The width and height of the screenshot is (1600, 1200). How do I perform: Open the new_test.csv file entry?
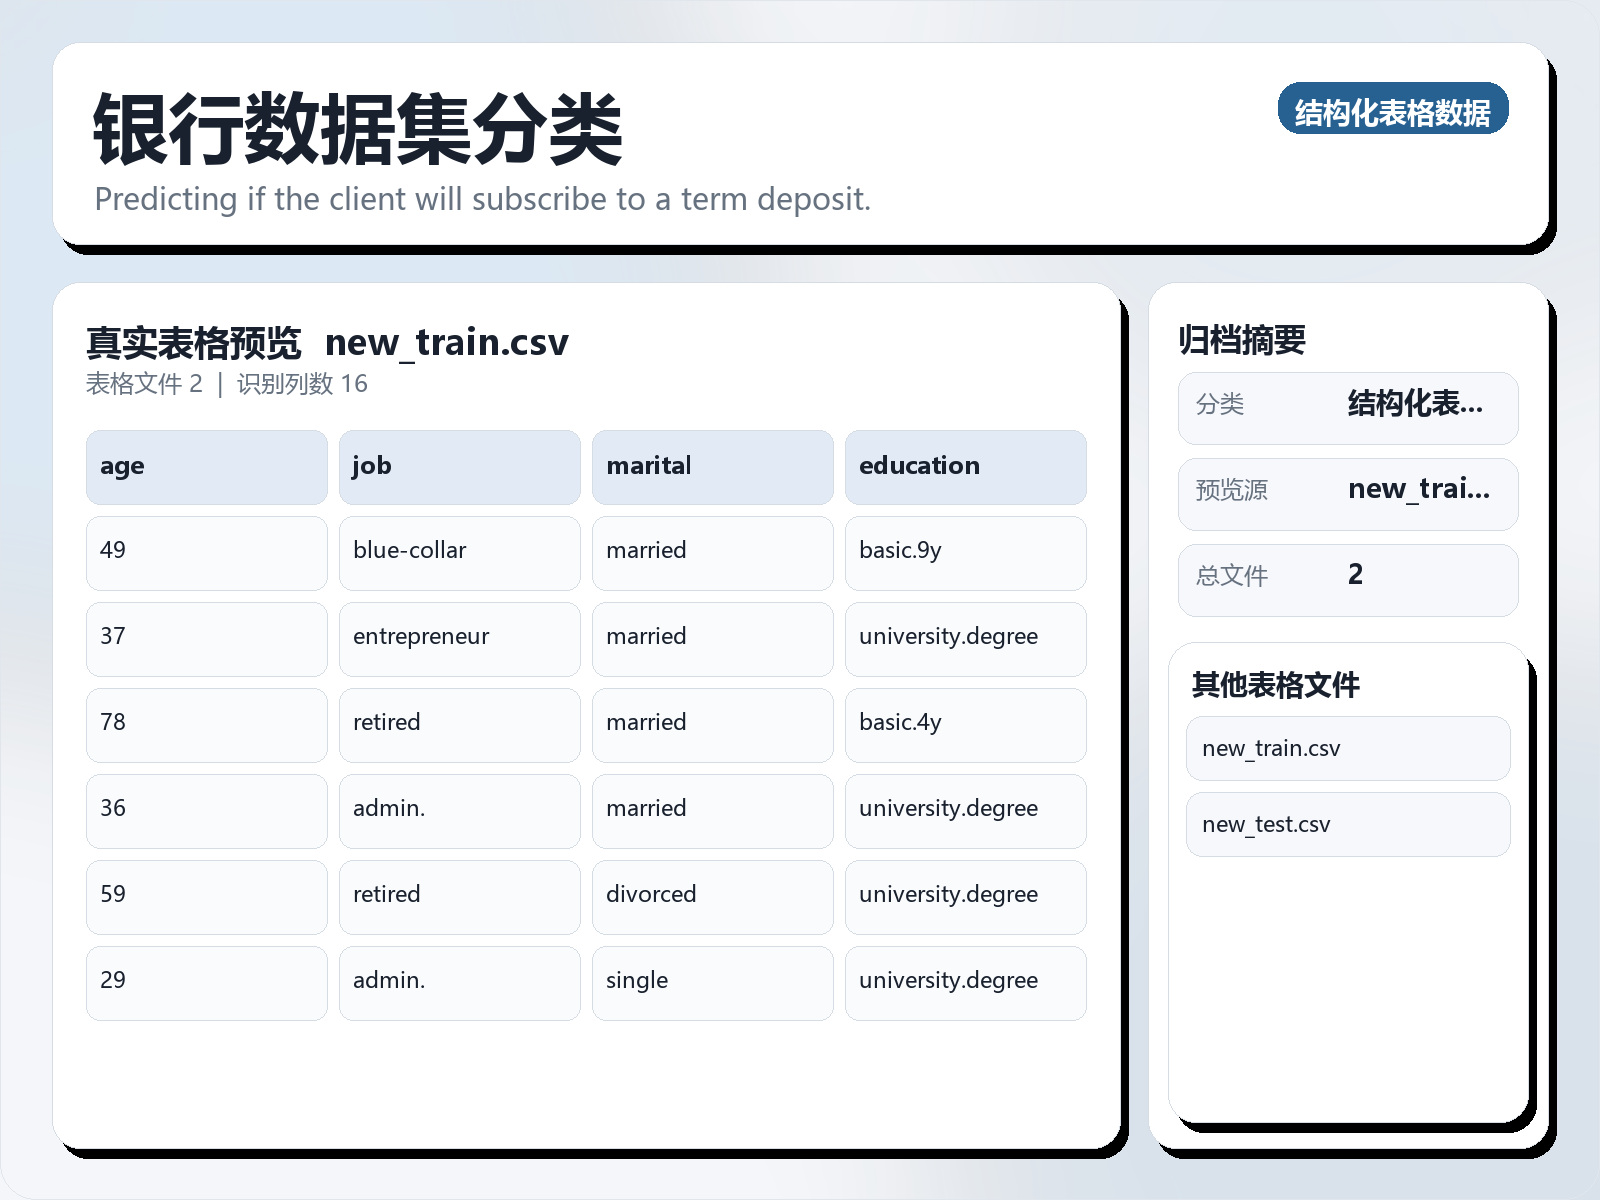point(1347,824)
